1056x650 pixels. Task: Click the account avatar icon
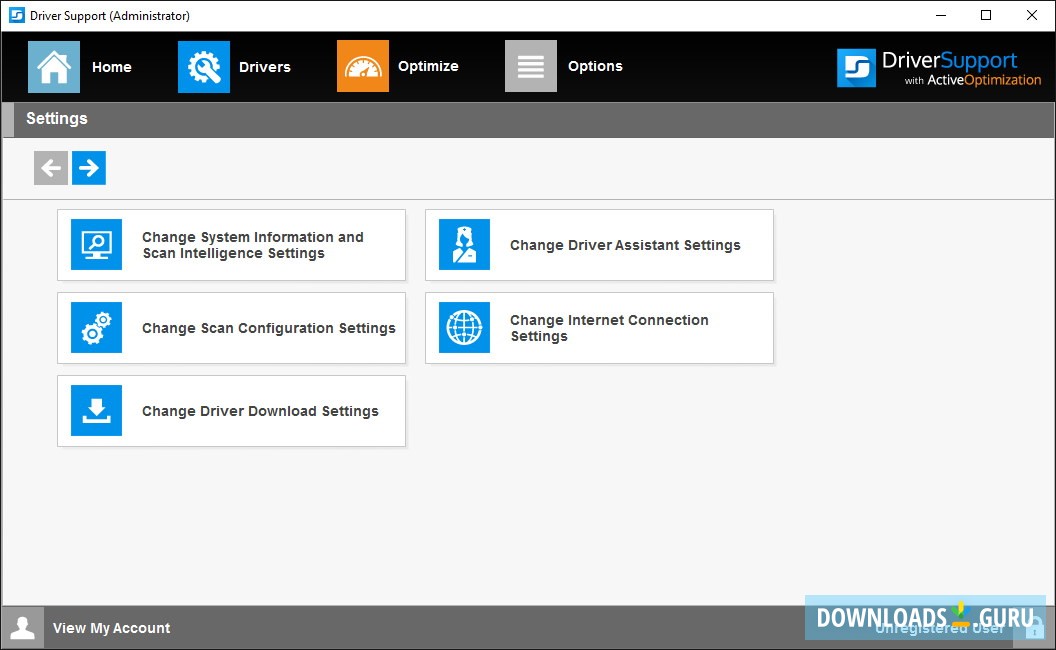pos(23,628)
